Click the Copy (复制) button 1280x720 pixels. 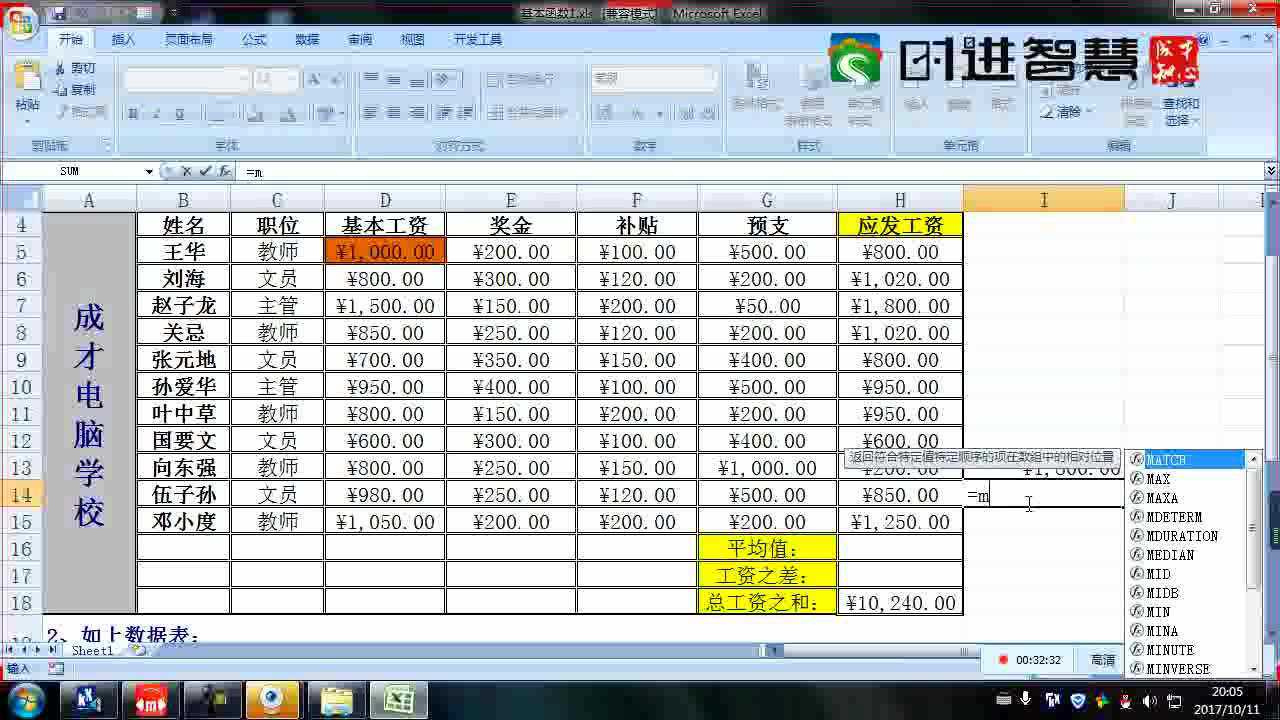(x=75, y=90)
